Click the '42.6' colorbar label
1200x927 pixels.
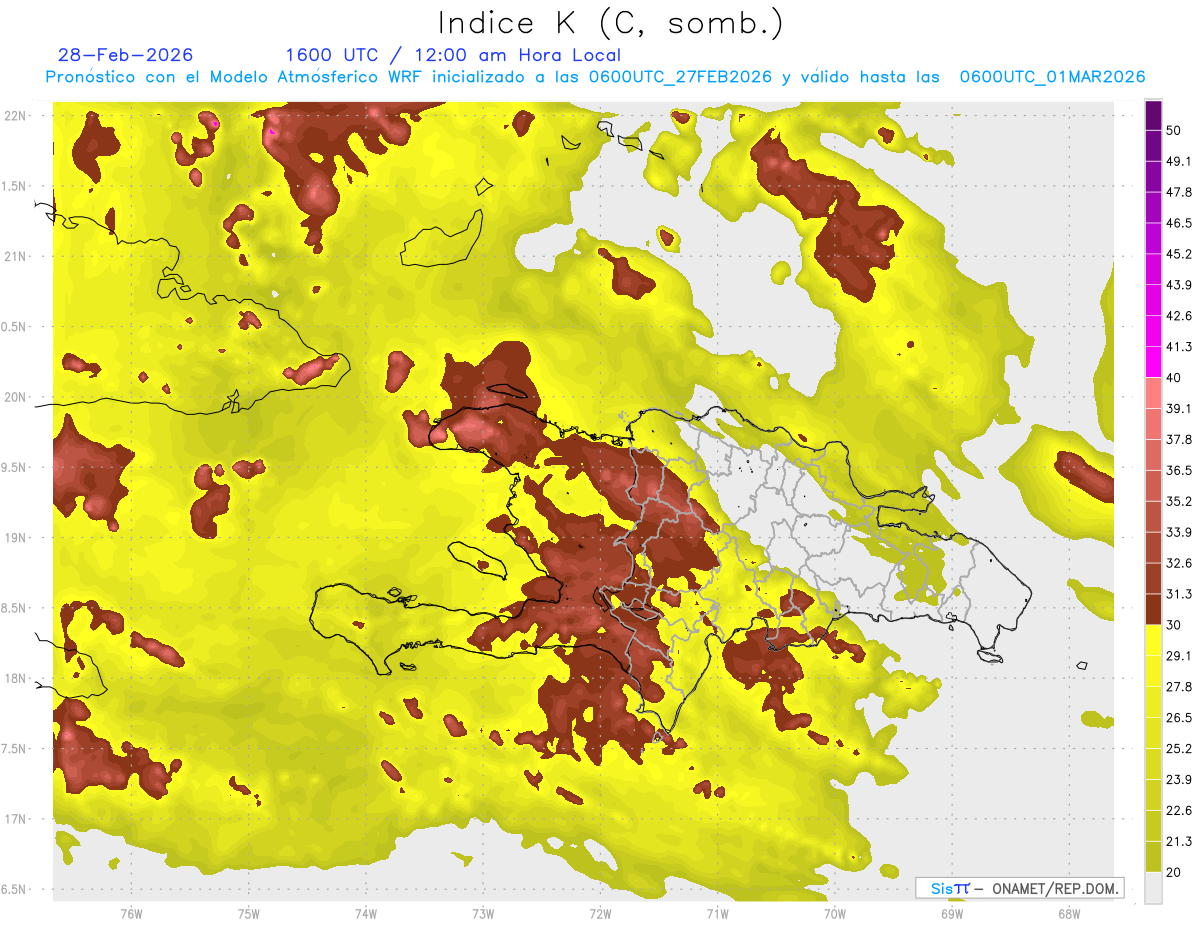pos(1179,316)
